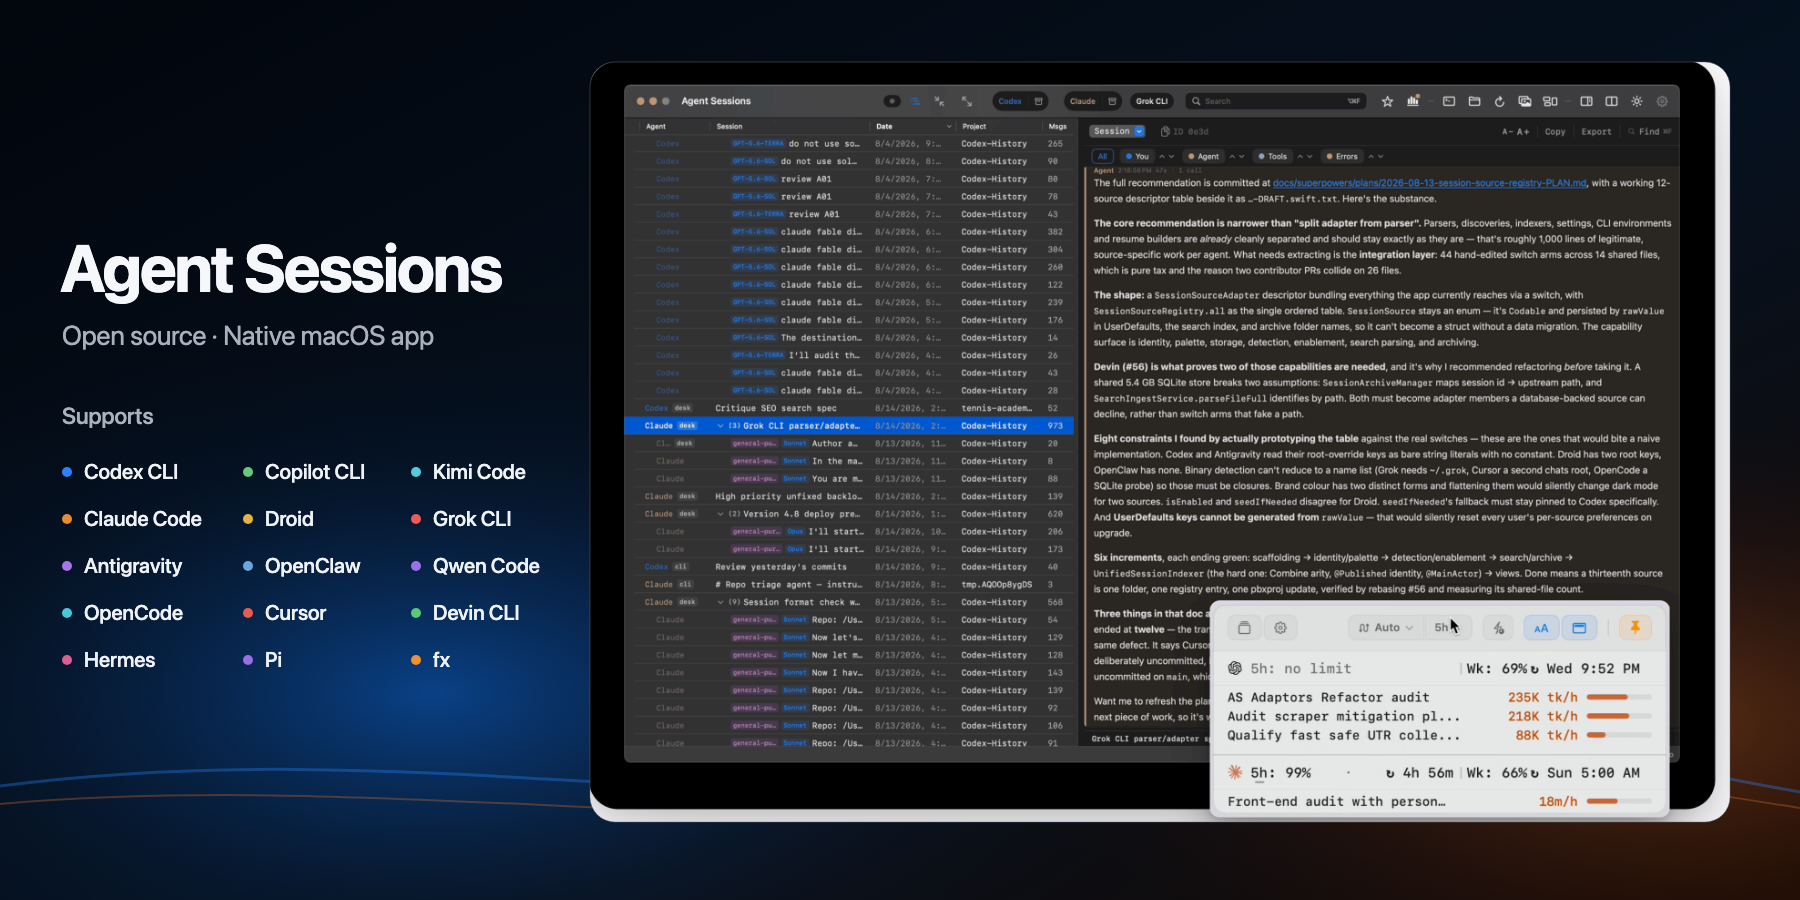Open the session-source-registry-PLAN.md link
The height and width of the screenshot is (900, 1800).
click(x=1429, y=183)
